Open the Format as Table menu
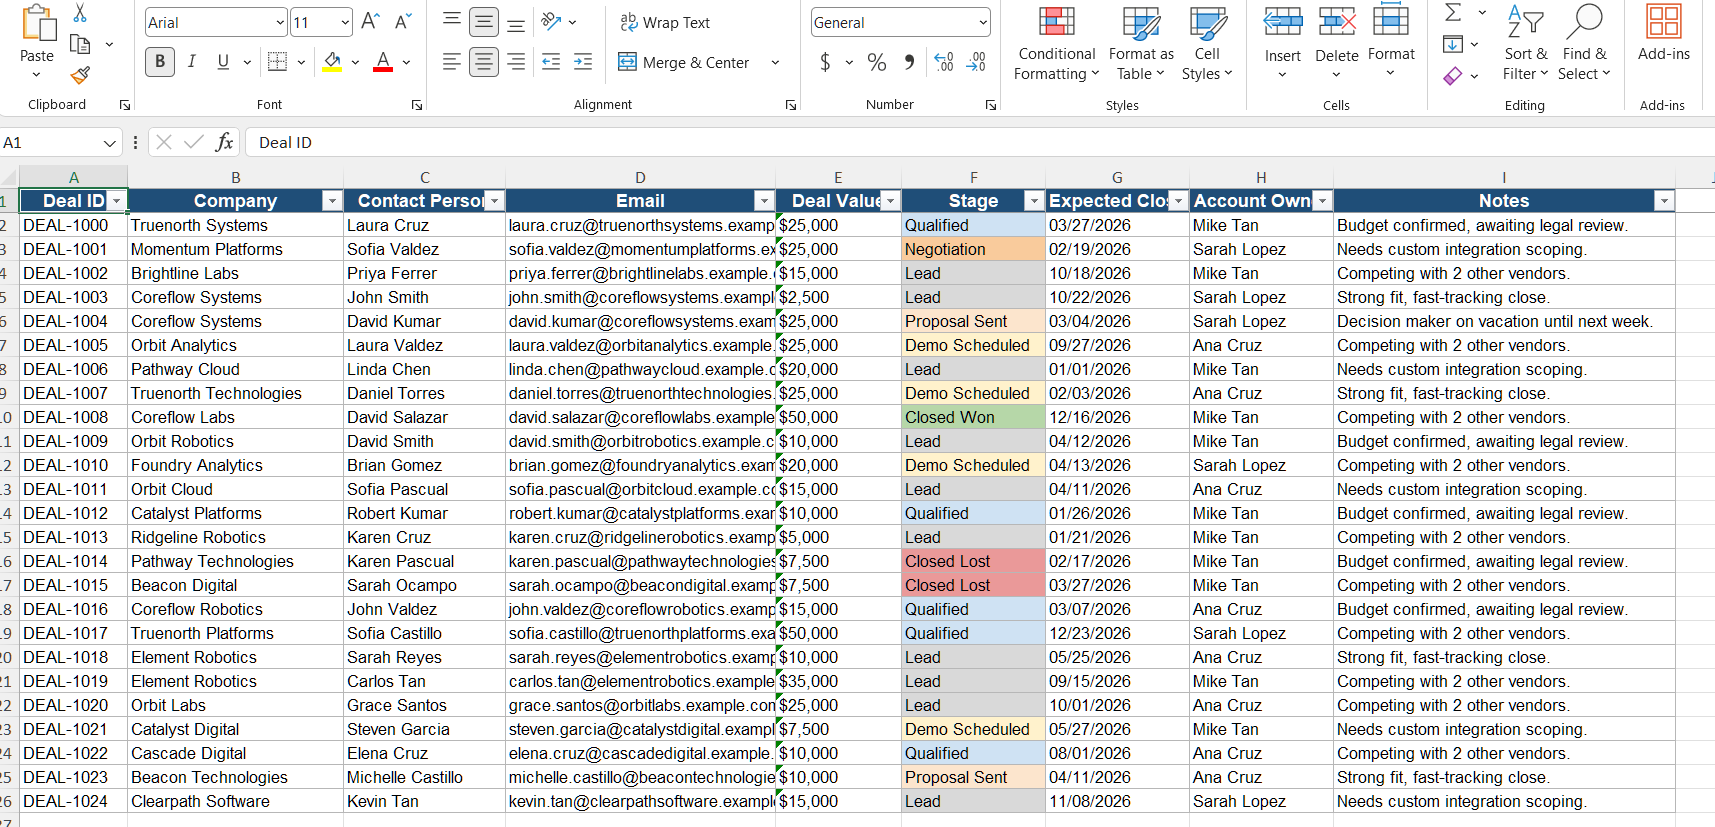Screen dimensions: 1715x827 coord(1141,44)
